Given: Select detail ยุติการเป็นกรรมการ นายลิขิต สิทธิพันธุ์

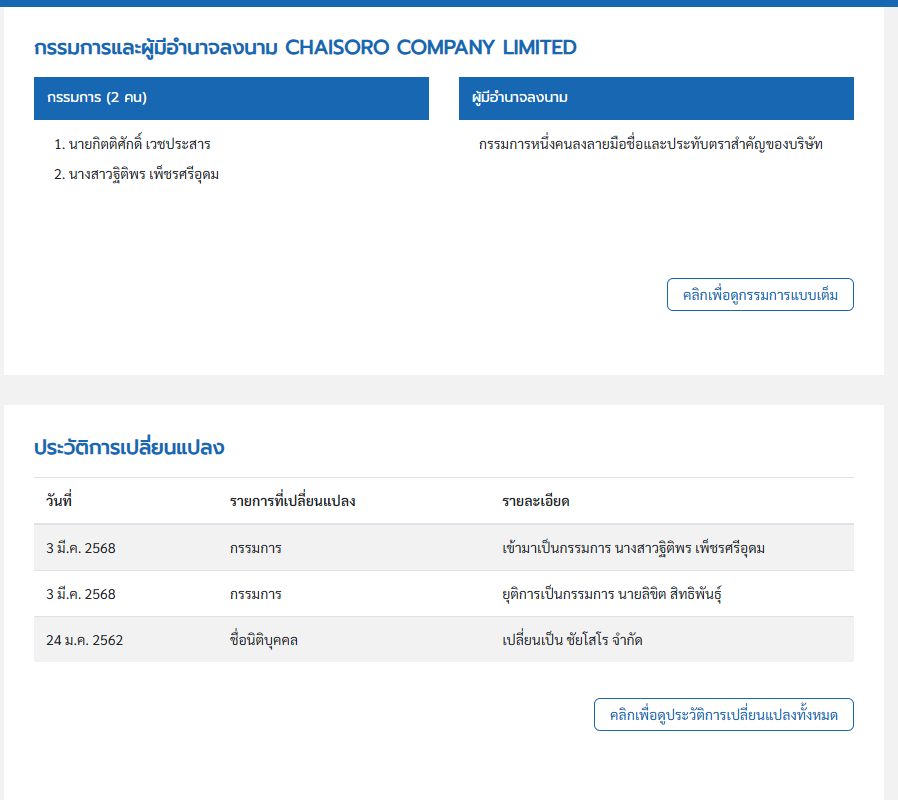Looking at the screenshot, I should click(612, 594).
